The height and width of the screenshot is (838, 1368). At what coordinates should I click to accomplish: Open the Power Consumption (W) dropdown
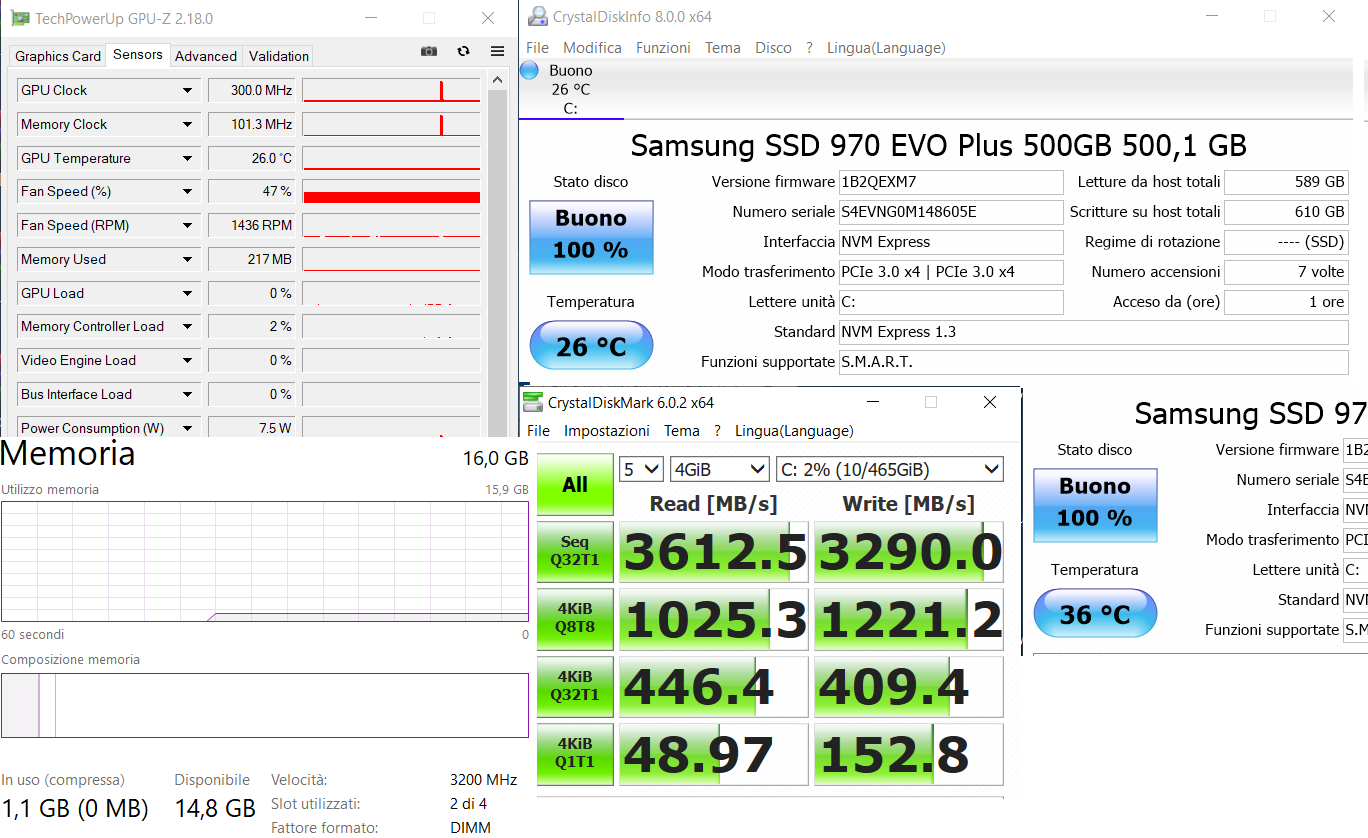point(187,428)
